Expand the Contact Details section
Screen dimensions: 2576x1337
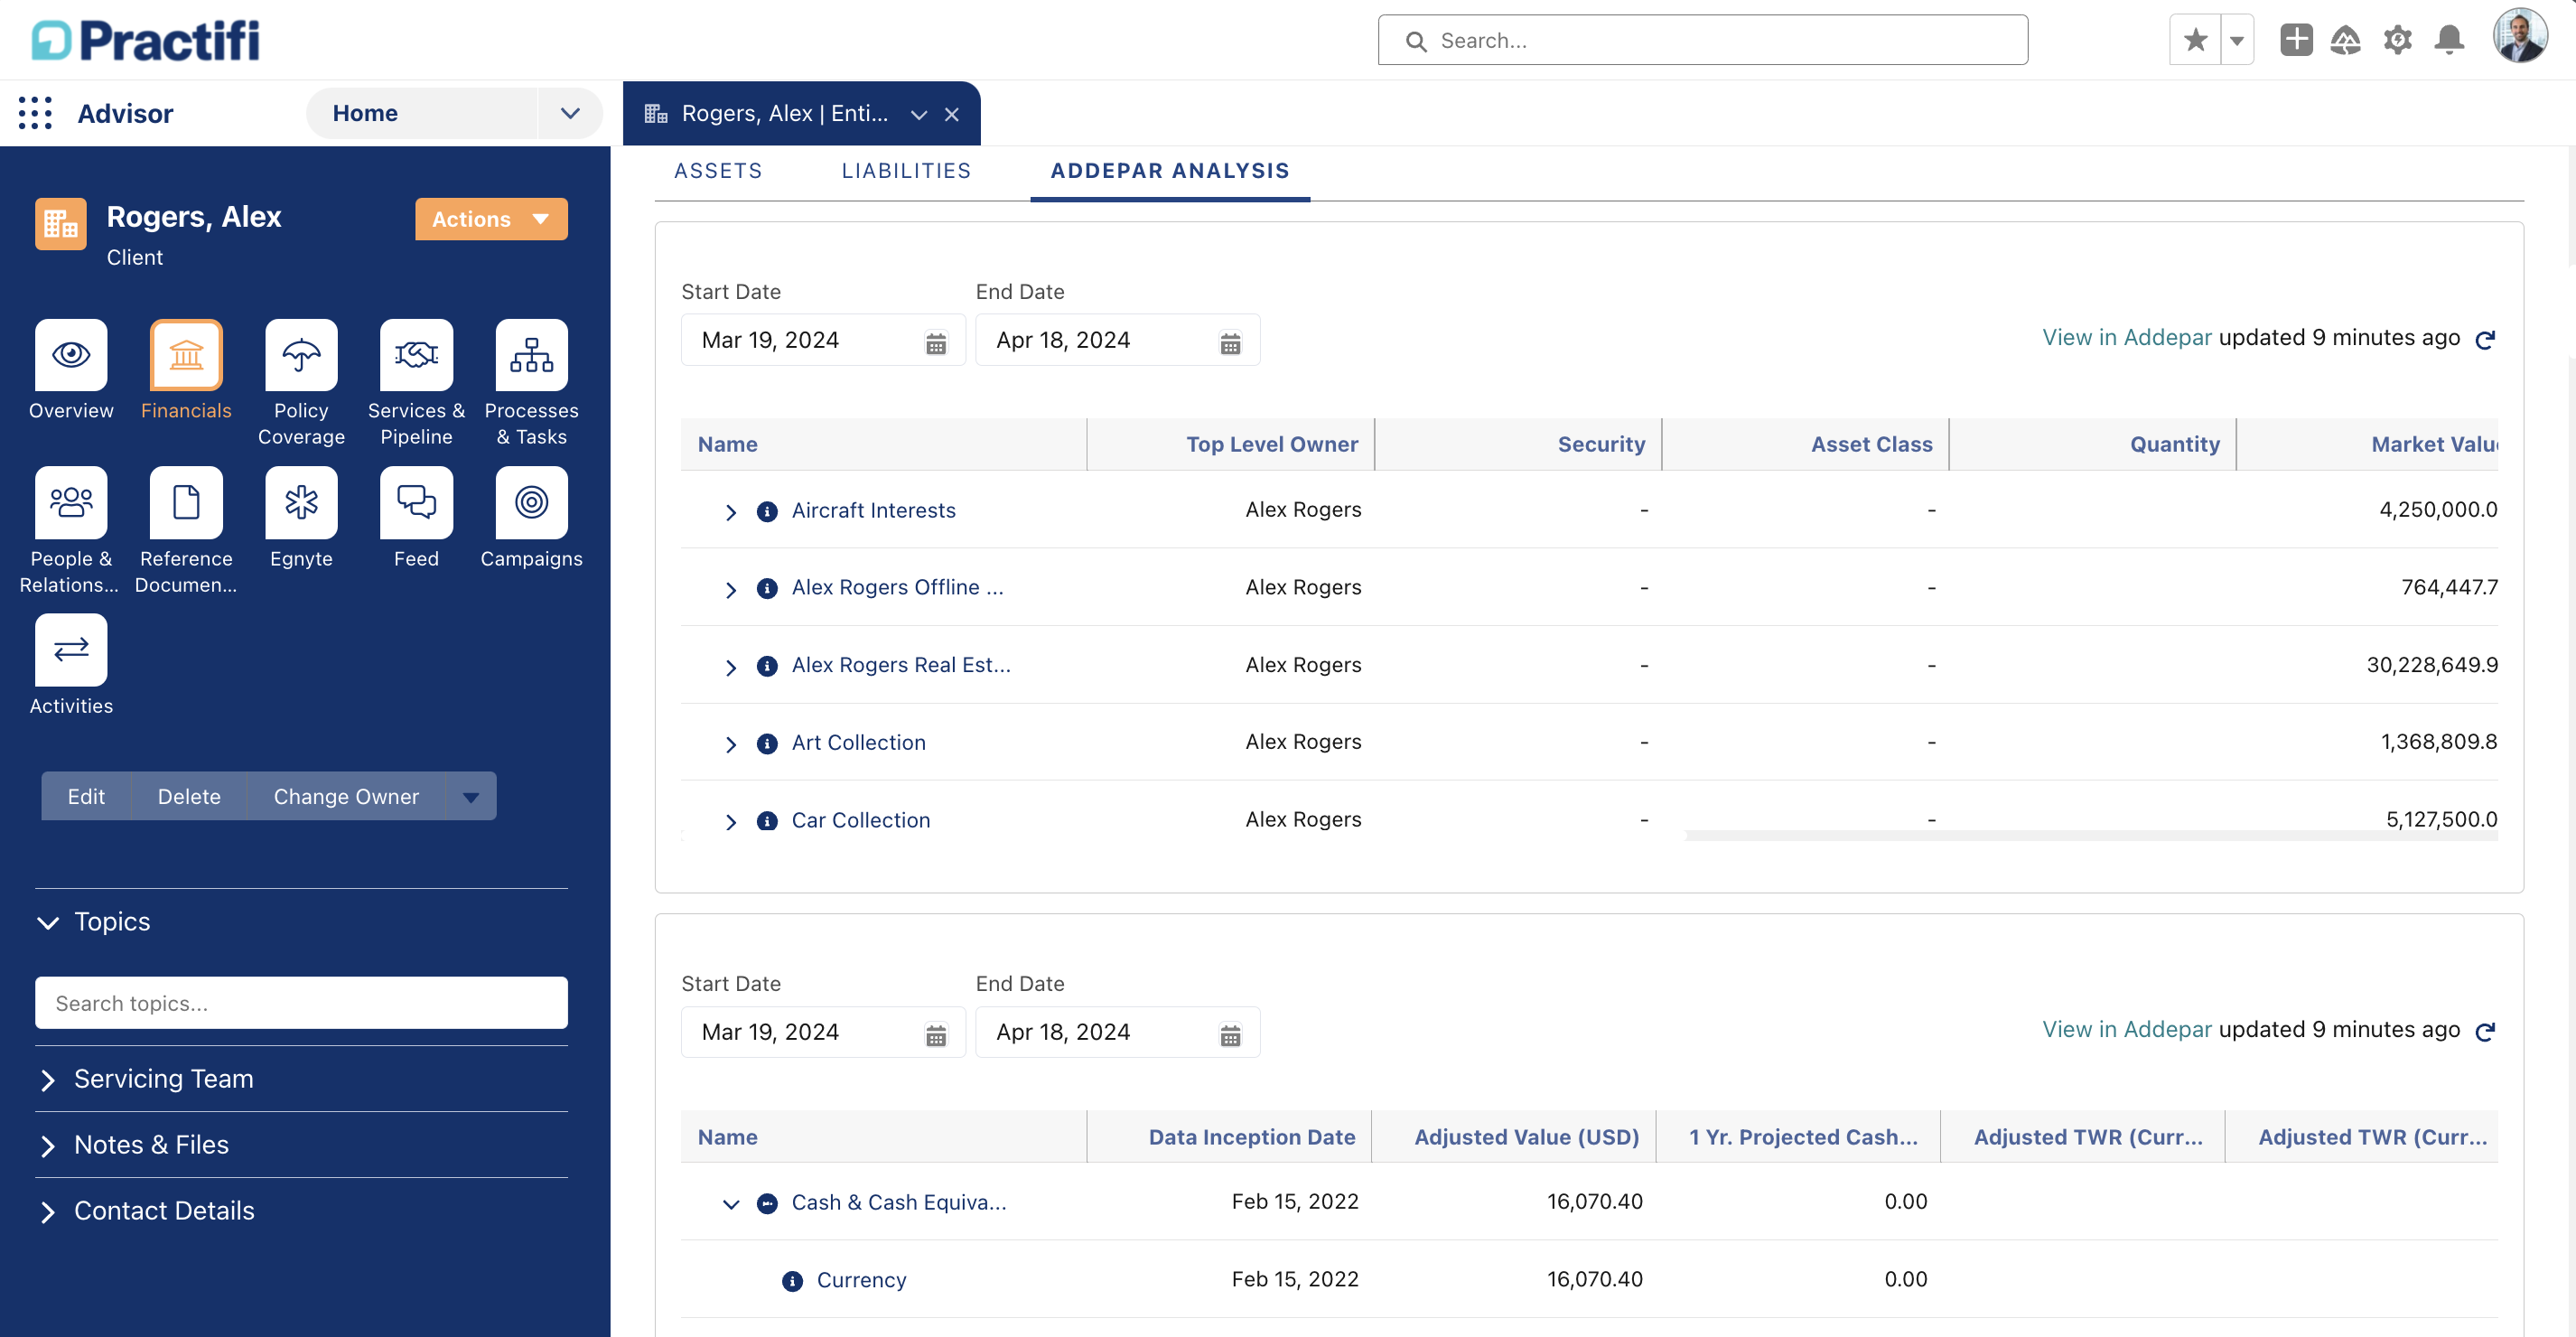(x=47, y=1212)
